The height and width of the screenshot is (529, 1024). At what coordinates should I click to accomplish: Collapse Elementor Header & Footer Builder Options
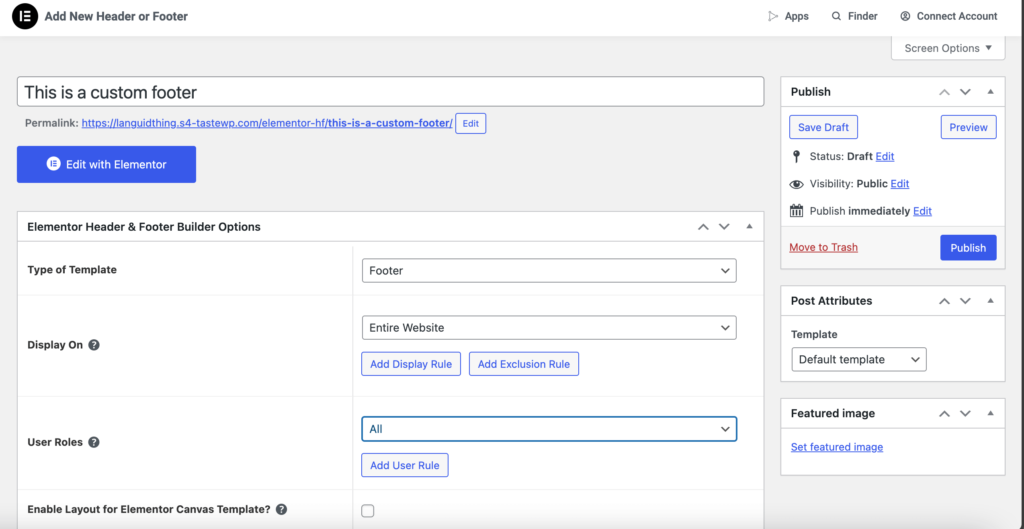tap(750, 227)
